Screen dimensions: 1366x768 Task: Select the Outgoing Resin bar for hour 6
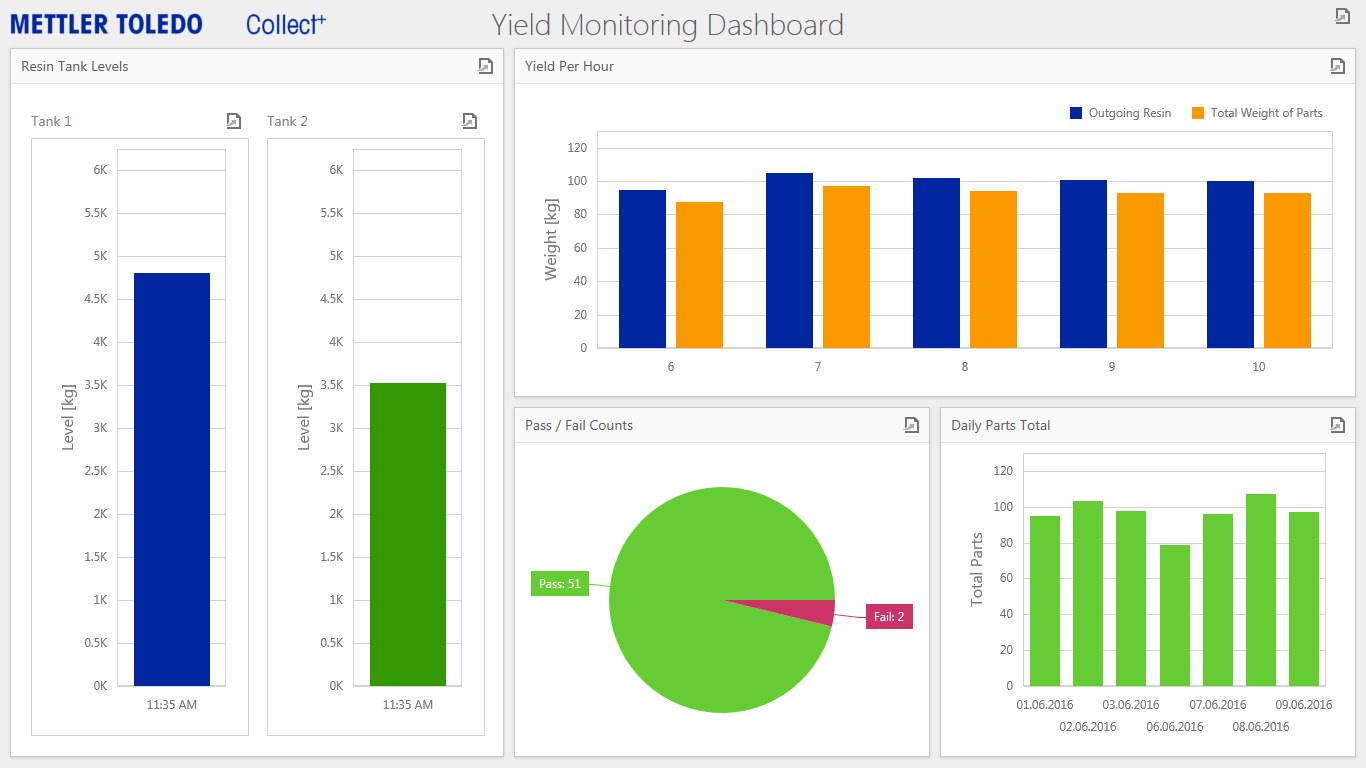(x=642, y=269)
